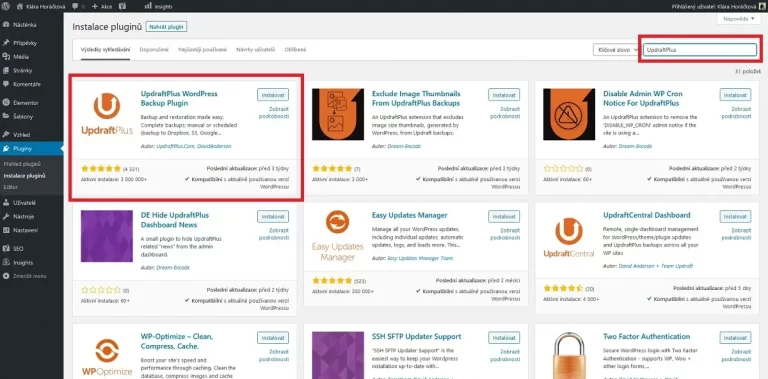The height and width of the screenshot is (379, 768).
Task: Open the Nastavení settings icon
Action: coord(6,230)
